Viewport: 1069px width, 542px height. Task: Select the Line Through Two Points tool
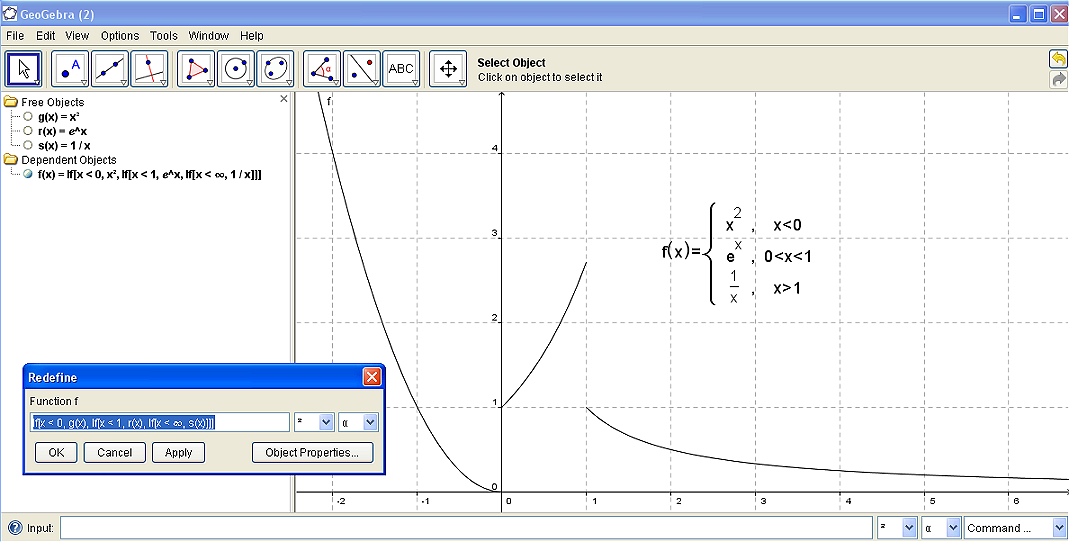[110, 69]
